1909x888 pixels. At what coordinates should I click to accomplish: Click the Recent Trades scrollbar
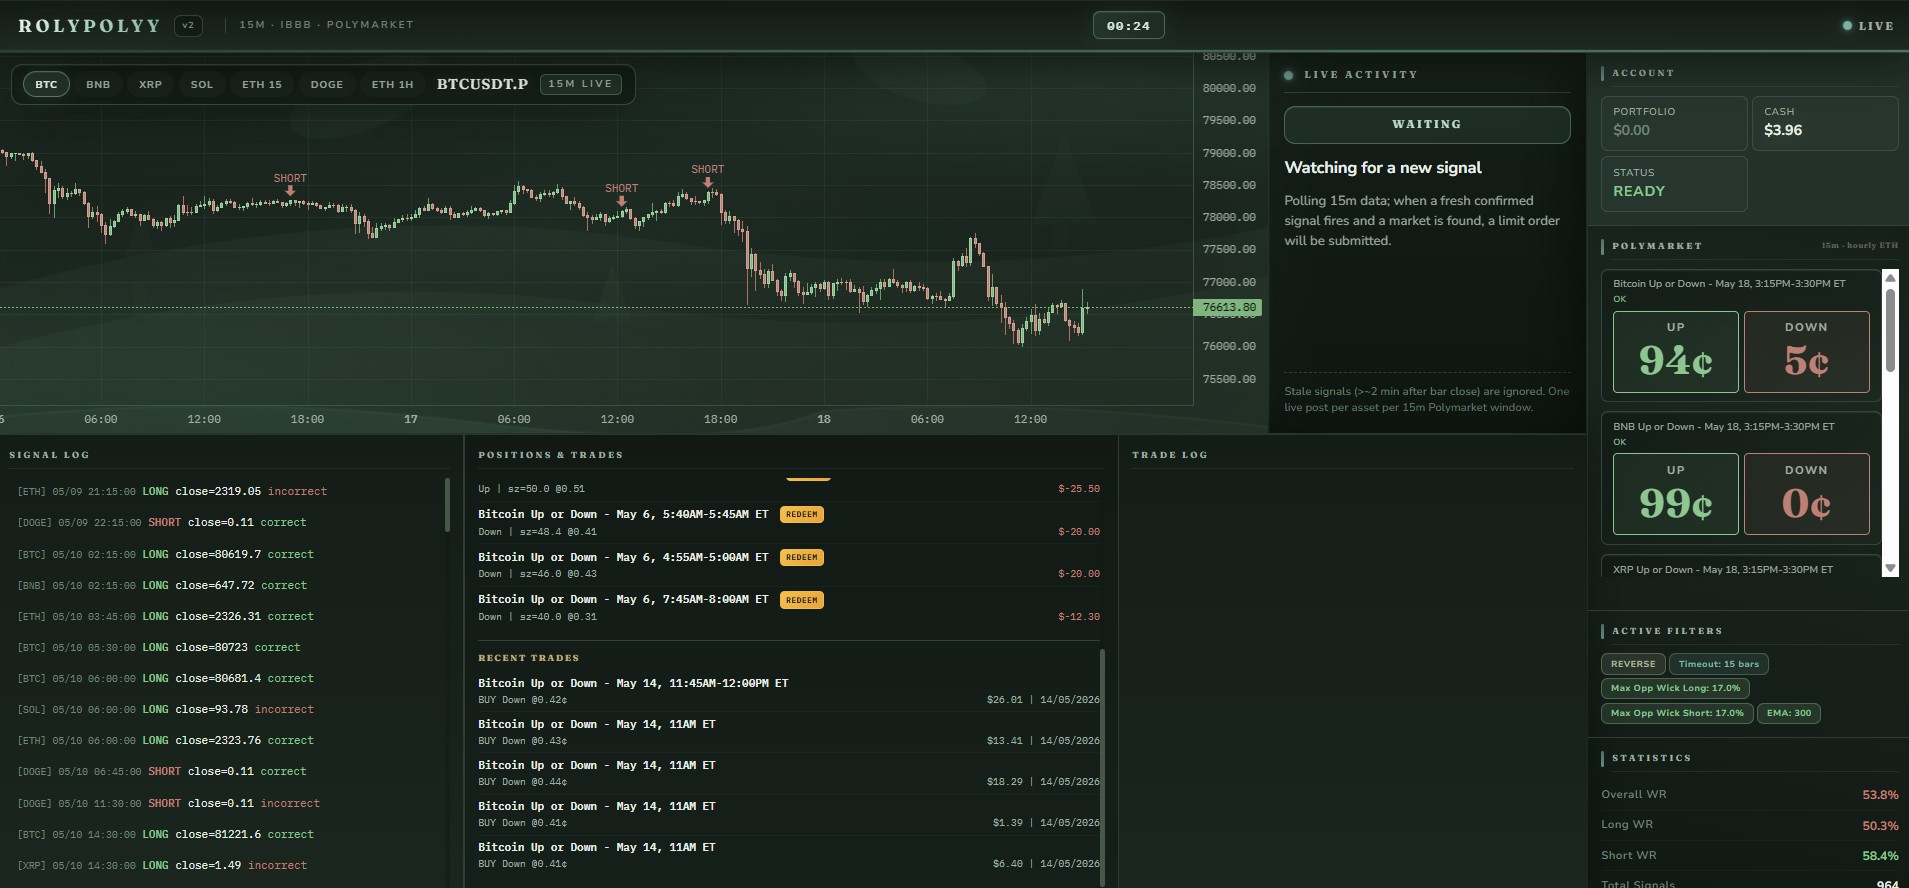point(1102,767)
